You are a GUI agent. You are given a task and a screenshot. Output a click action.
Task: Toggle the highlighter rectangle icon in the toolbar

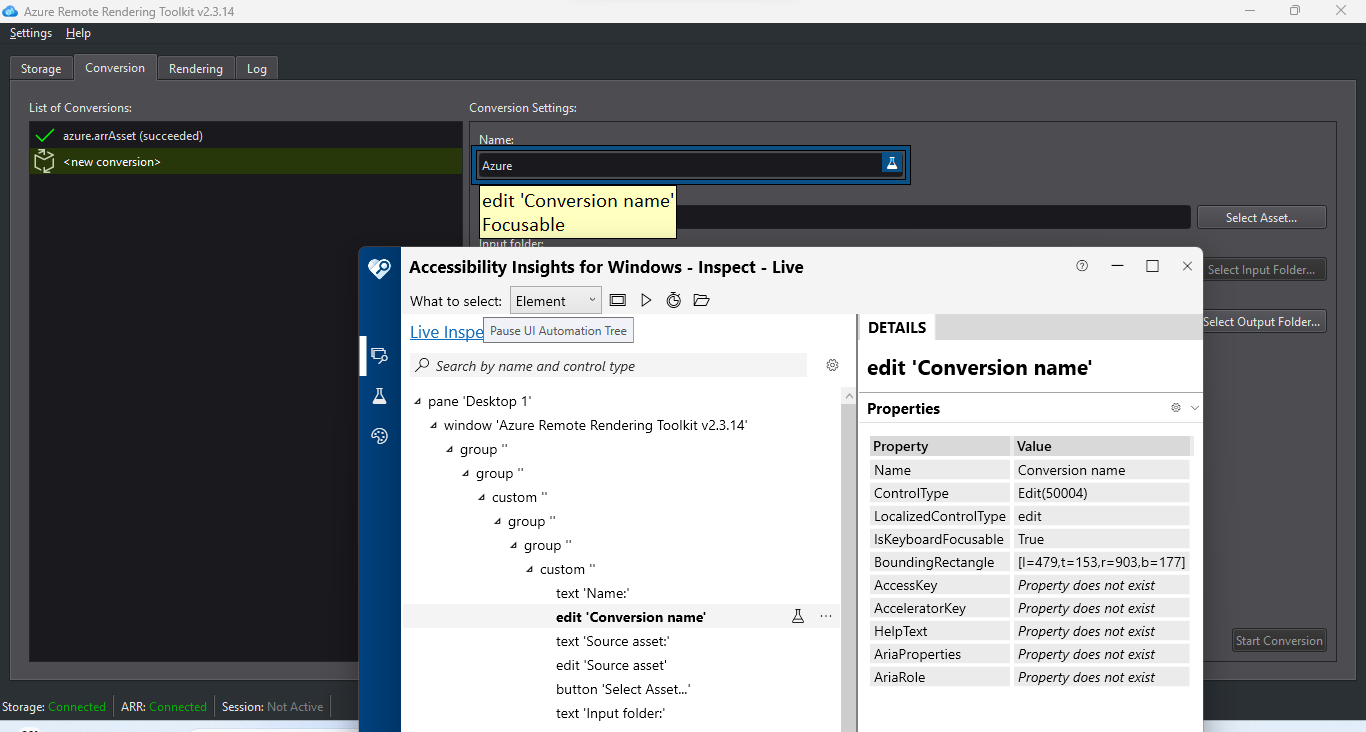tap(618, 300)
